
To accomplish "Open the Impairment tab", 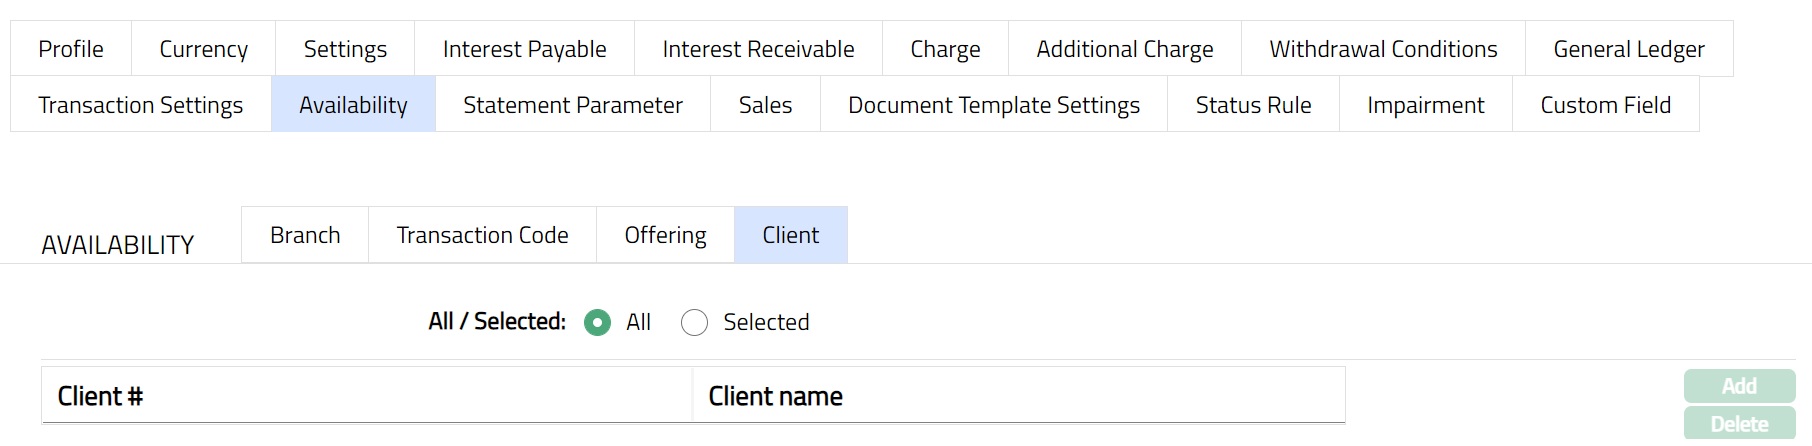I will (x=1425, y=105).
